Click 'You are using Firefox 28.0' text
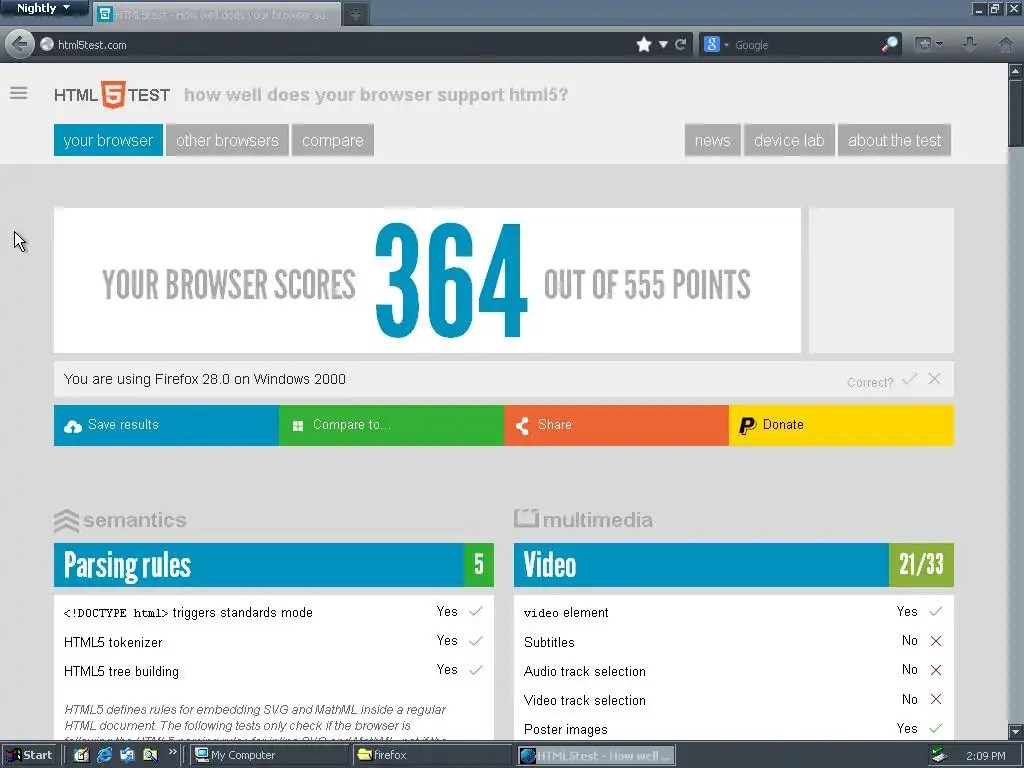The image size is (1024, 768). (x=204, y=379)
